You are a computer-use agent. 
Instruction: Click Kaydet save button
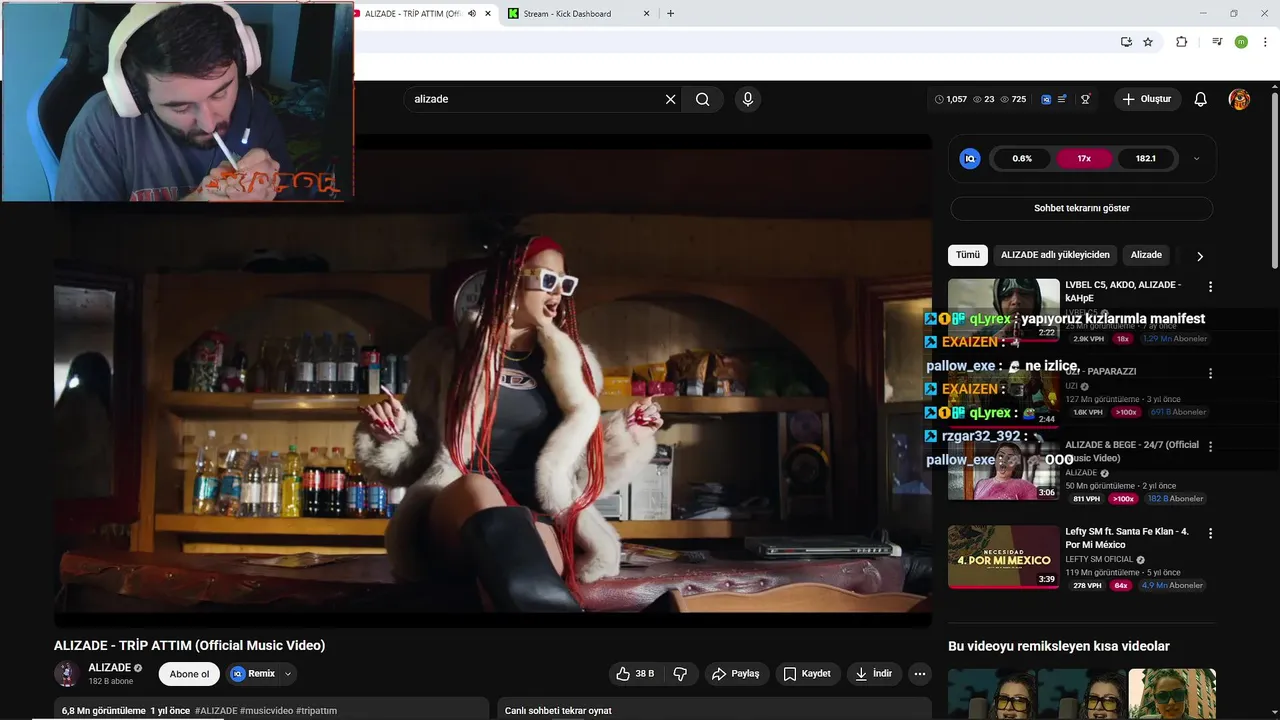coord(807,674)
